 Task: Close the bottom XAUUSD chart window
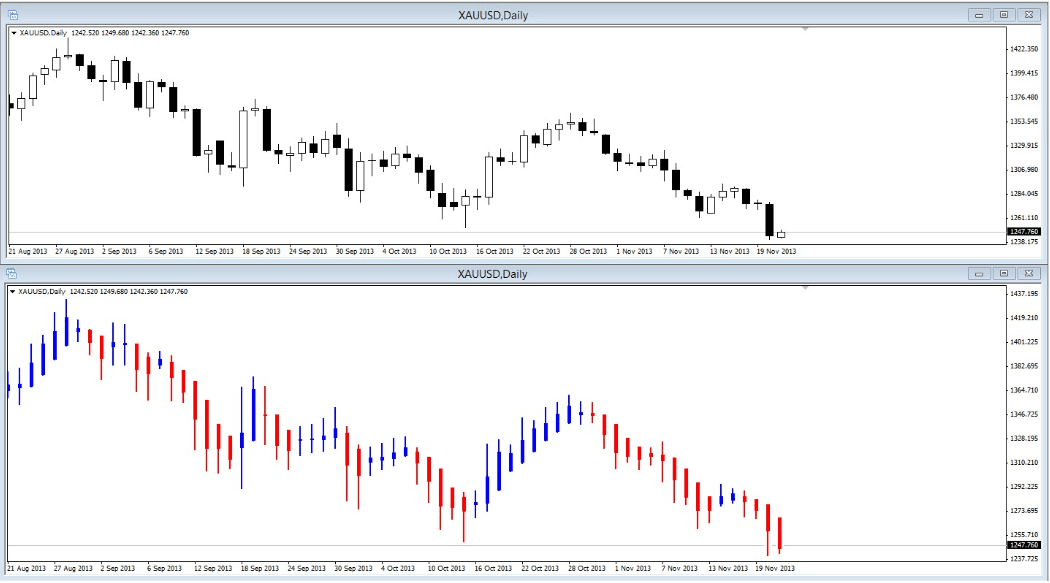tap(1028, 273)
